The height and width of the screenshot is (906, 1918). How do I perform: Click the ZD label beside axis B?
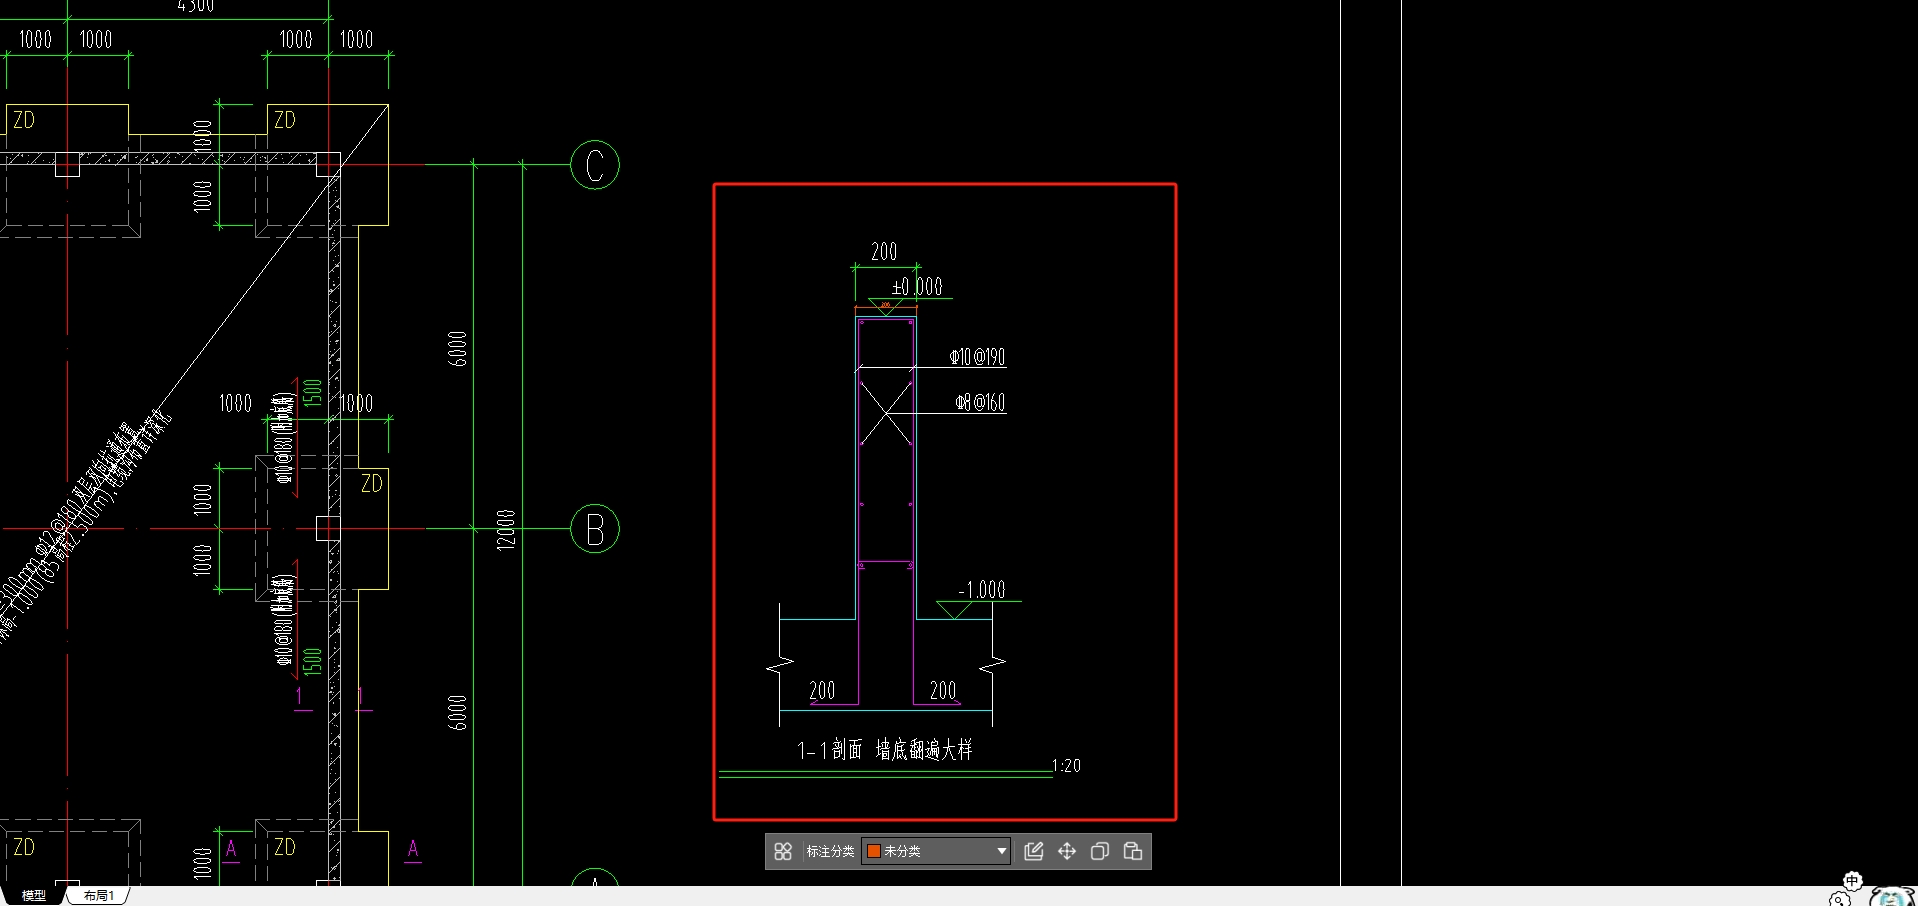coord(372,484)
